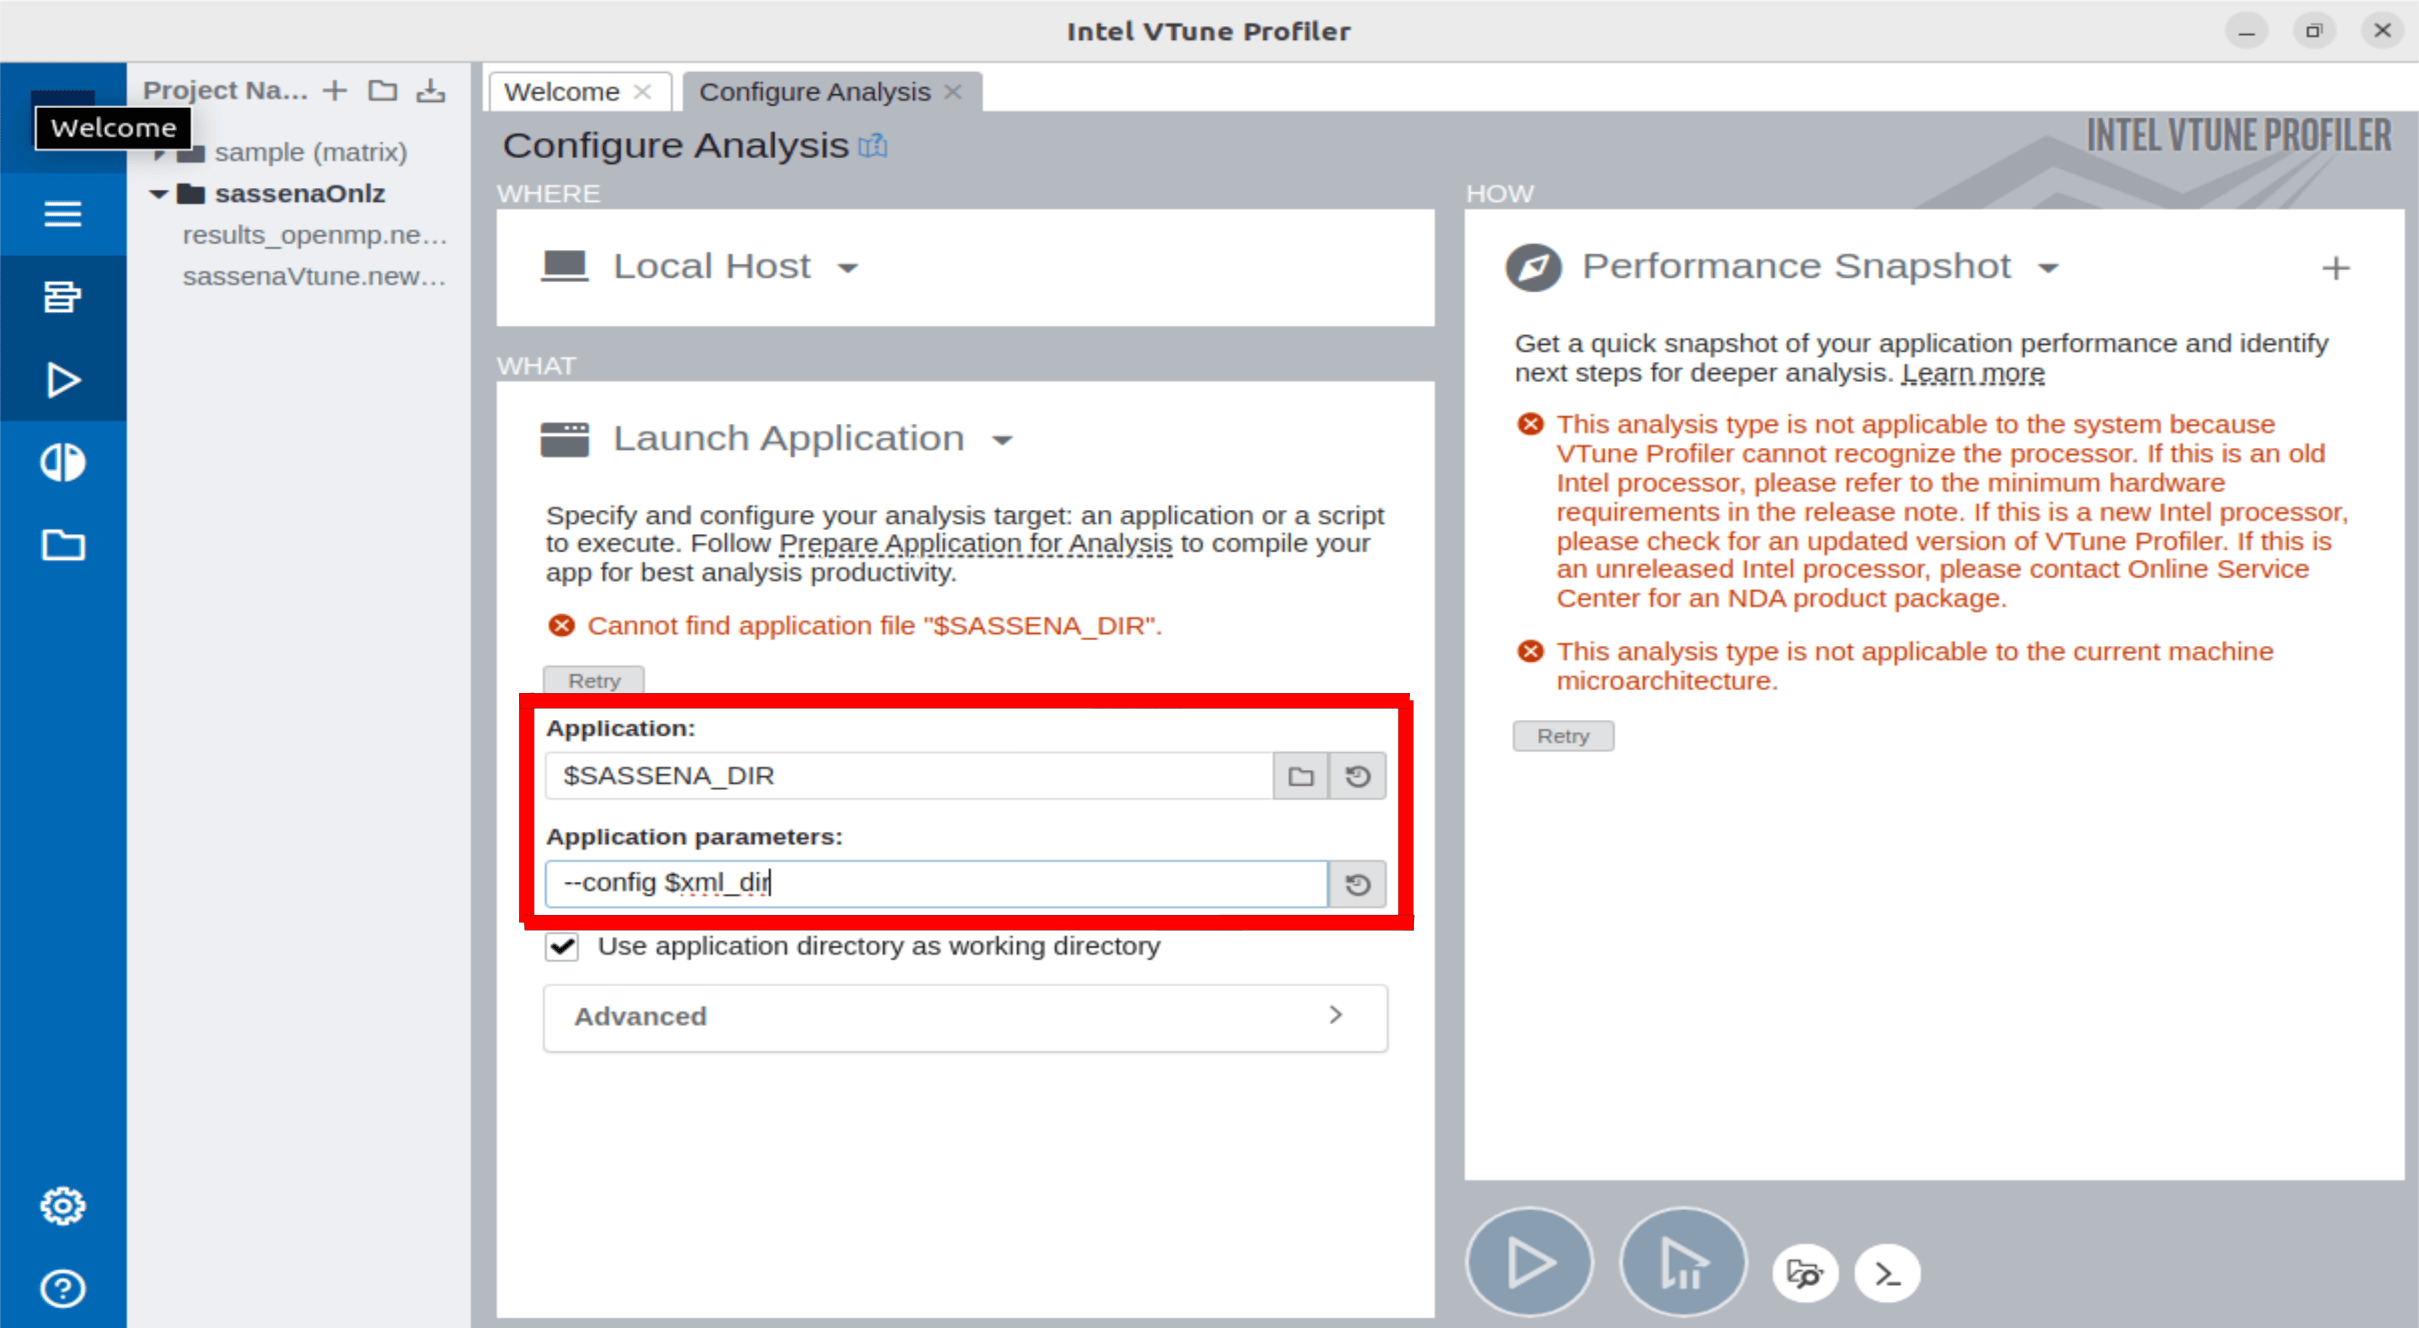The width and height of the screenshot is (2419, 1328).
Task: Add custom analysis with plus icon
Action: [2336, 268]
